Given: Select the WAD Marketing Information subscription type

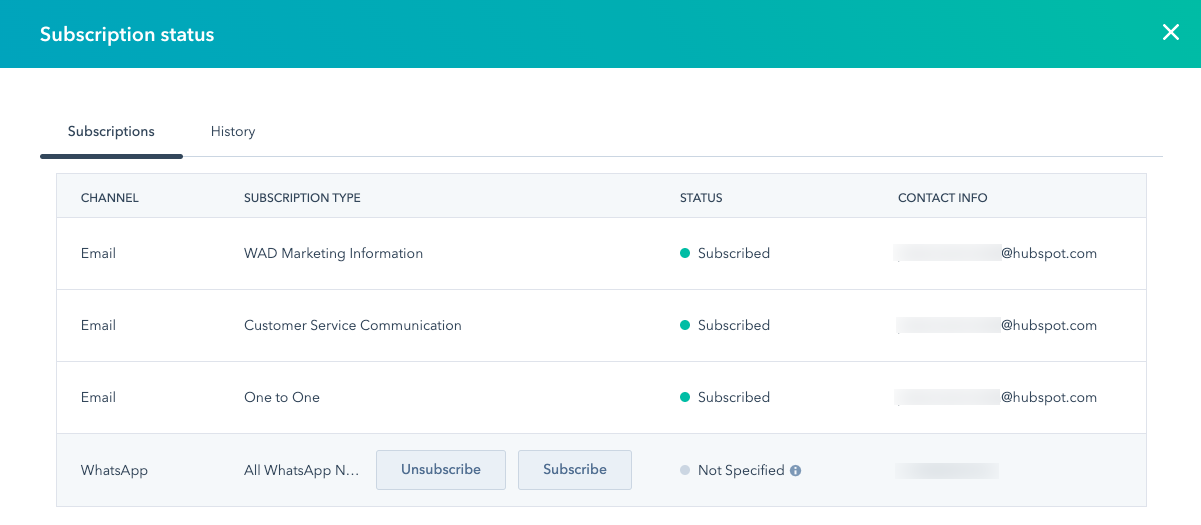Looking at the screenshot, I should tap(333, 254).
